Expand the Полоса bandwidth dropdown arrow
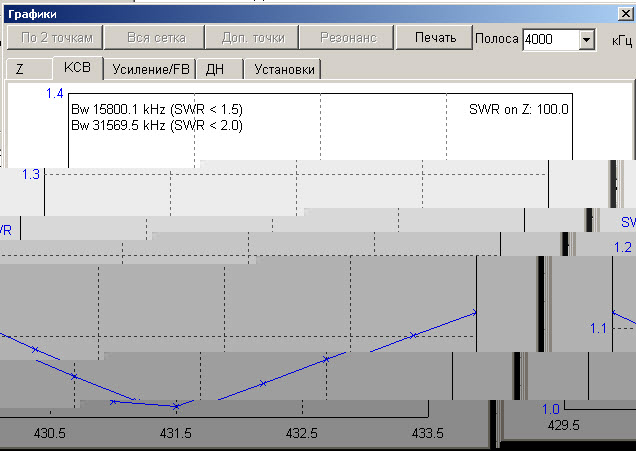Image resolution: width=636 pixels, height=451 pixels. pos(586,40)
